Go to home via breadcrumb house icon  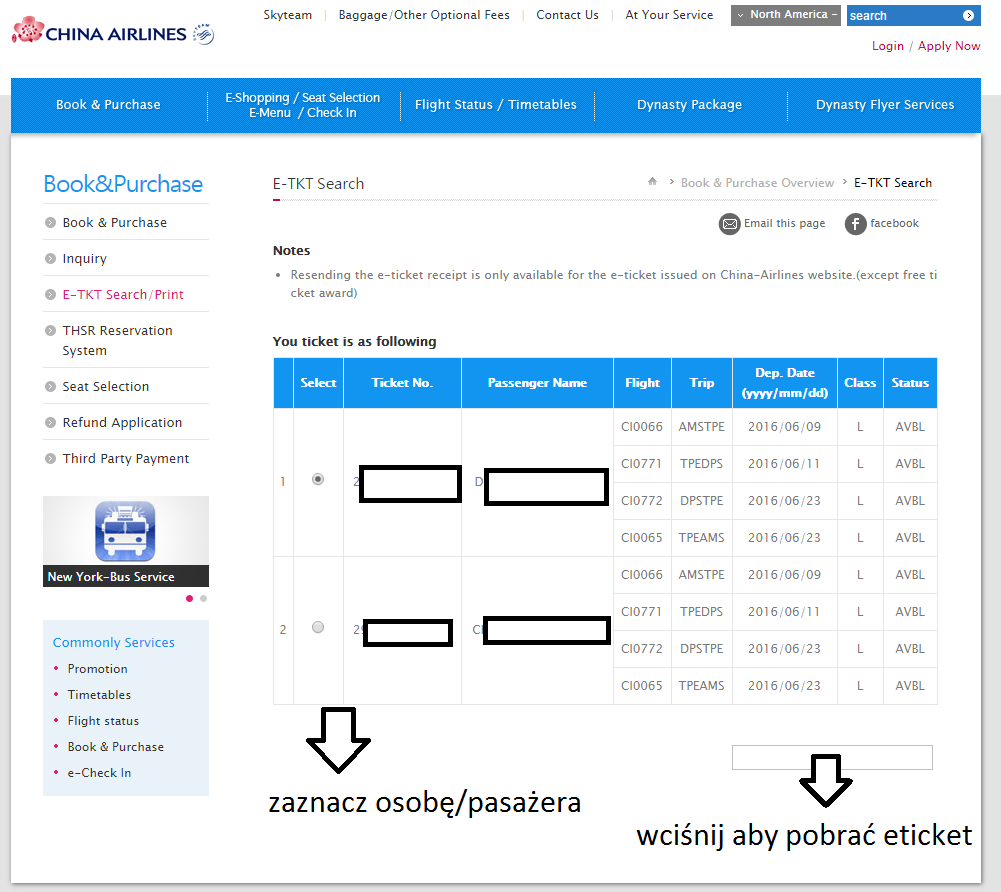[x=652, y=181]
